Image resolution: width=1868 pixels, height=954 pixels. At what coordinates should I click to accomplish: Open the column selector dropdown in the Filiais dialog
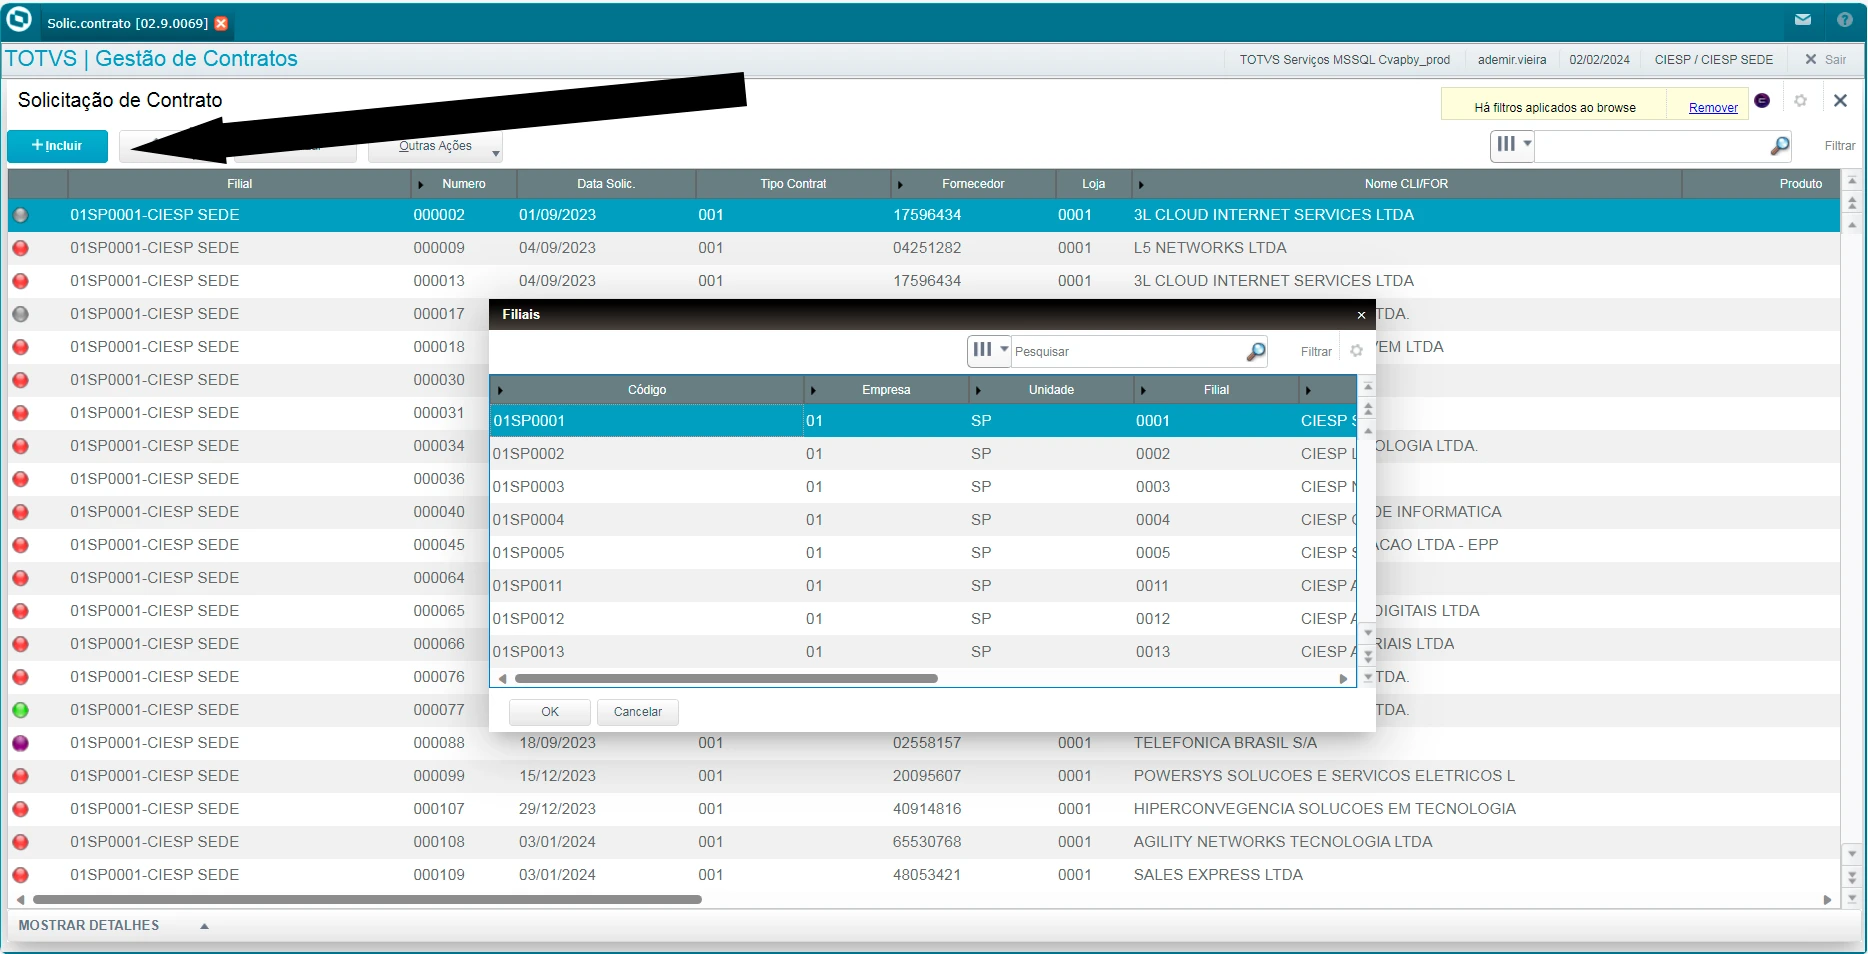(x=989, y=351)
